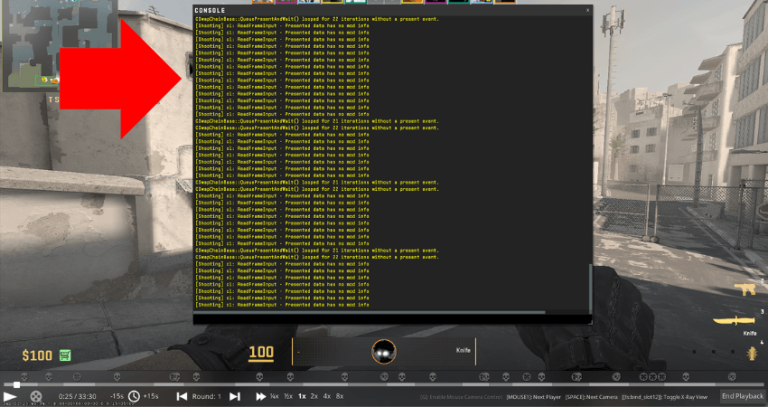
Task: Click the first skull marker on the timeline
Action: pyautogui.click(x=24, y=377)
